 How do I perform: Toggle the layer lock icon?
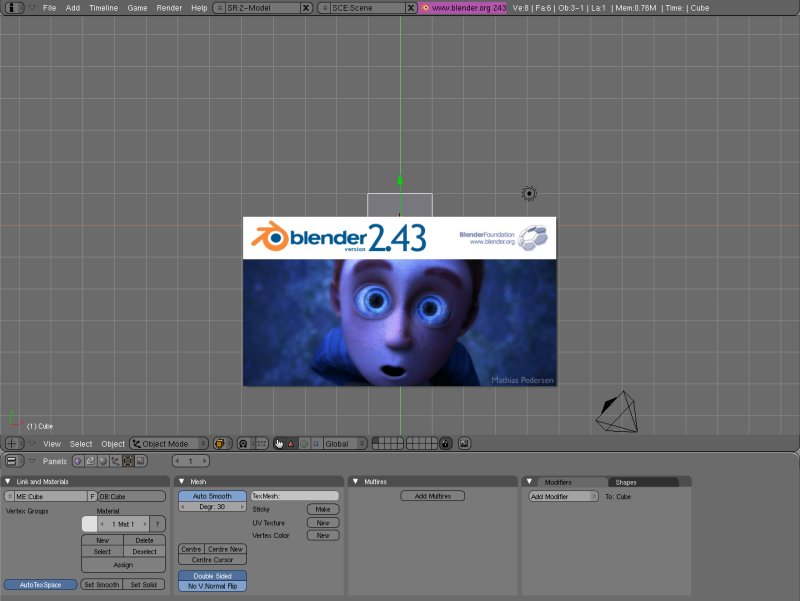[x=446, y=443]
